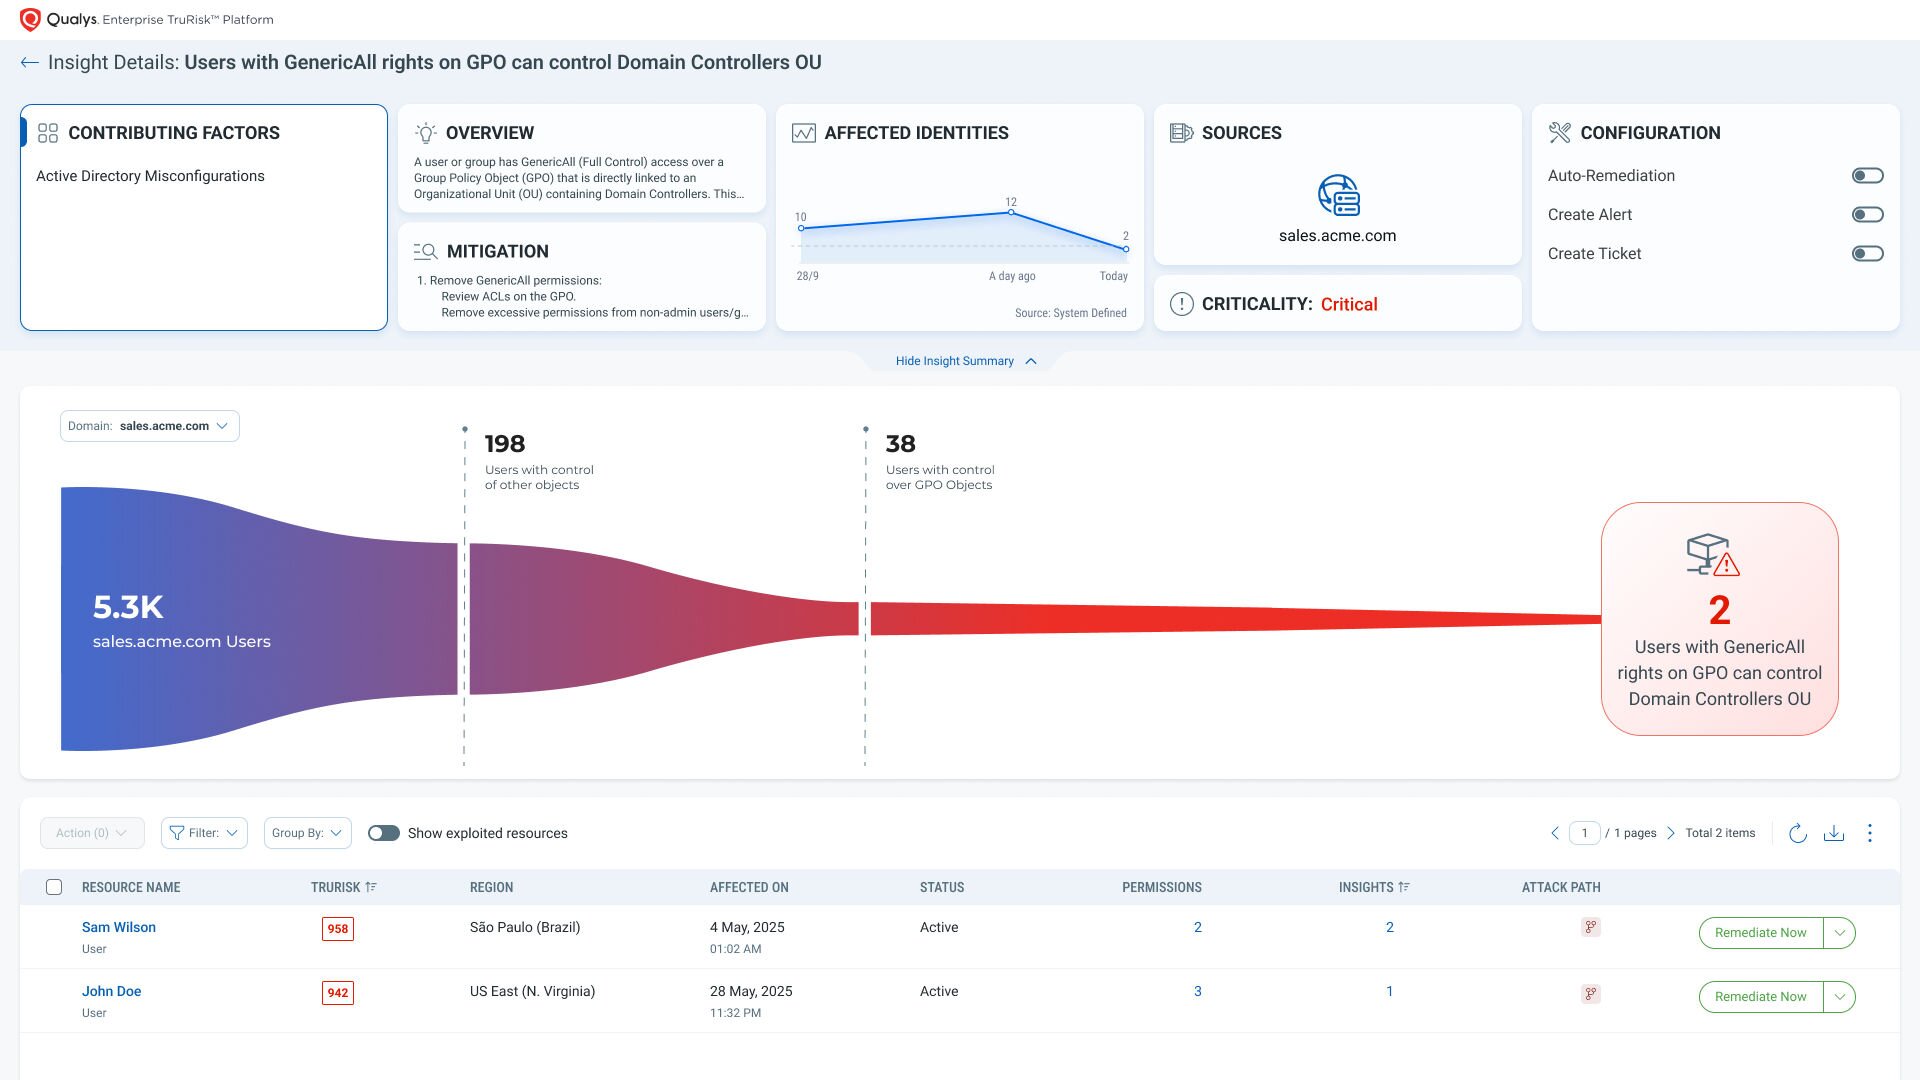Turn on the Create Alert toggle
Screen dimensions: 1920x1080
point(1867,215)
